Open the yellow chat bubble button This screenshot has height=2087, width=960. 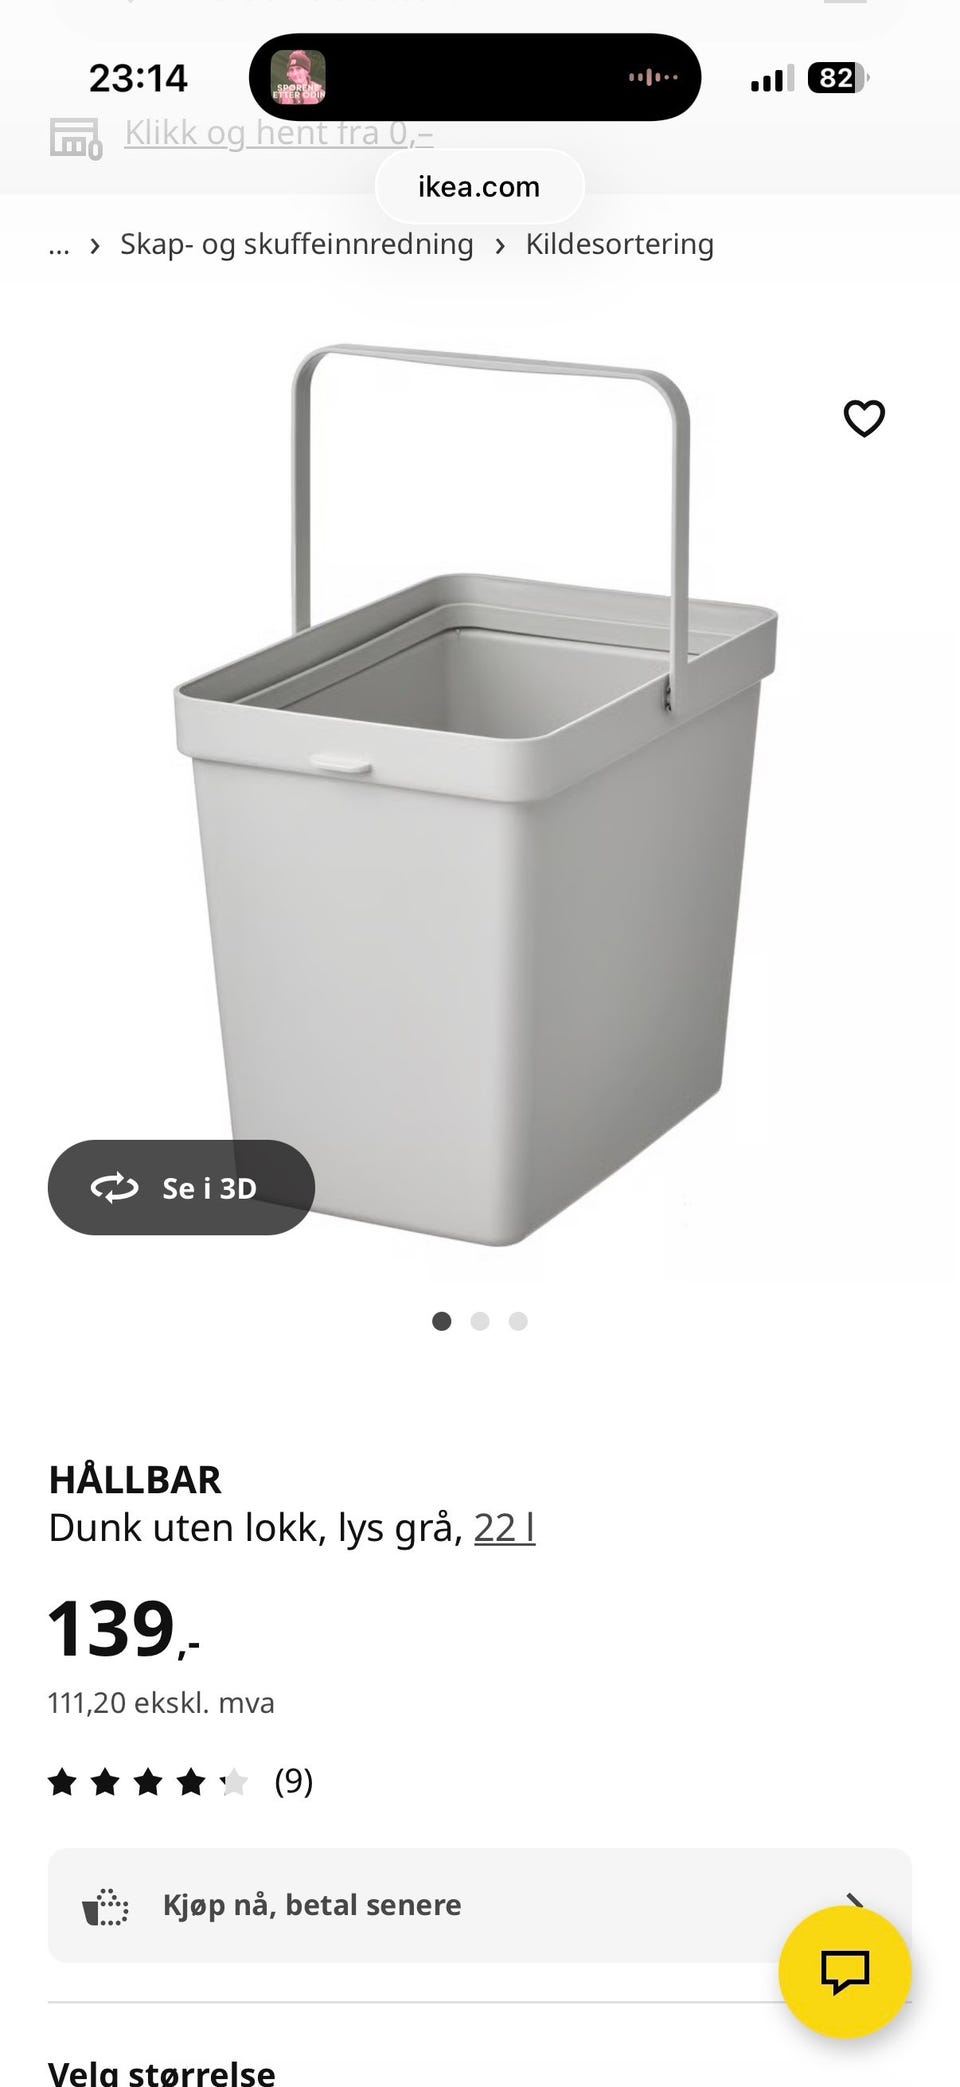(845, 1972)
